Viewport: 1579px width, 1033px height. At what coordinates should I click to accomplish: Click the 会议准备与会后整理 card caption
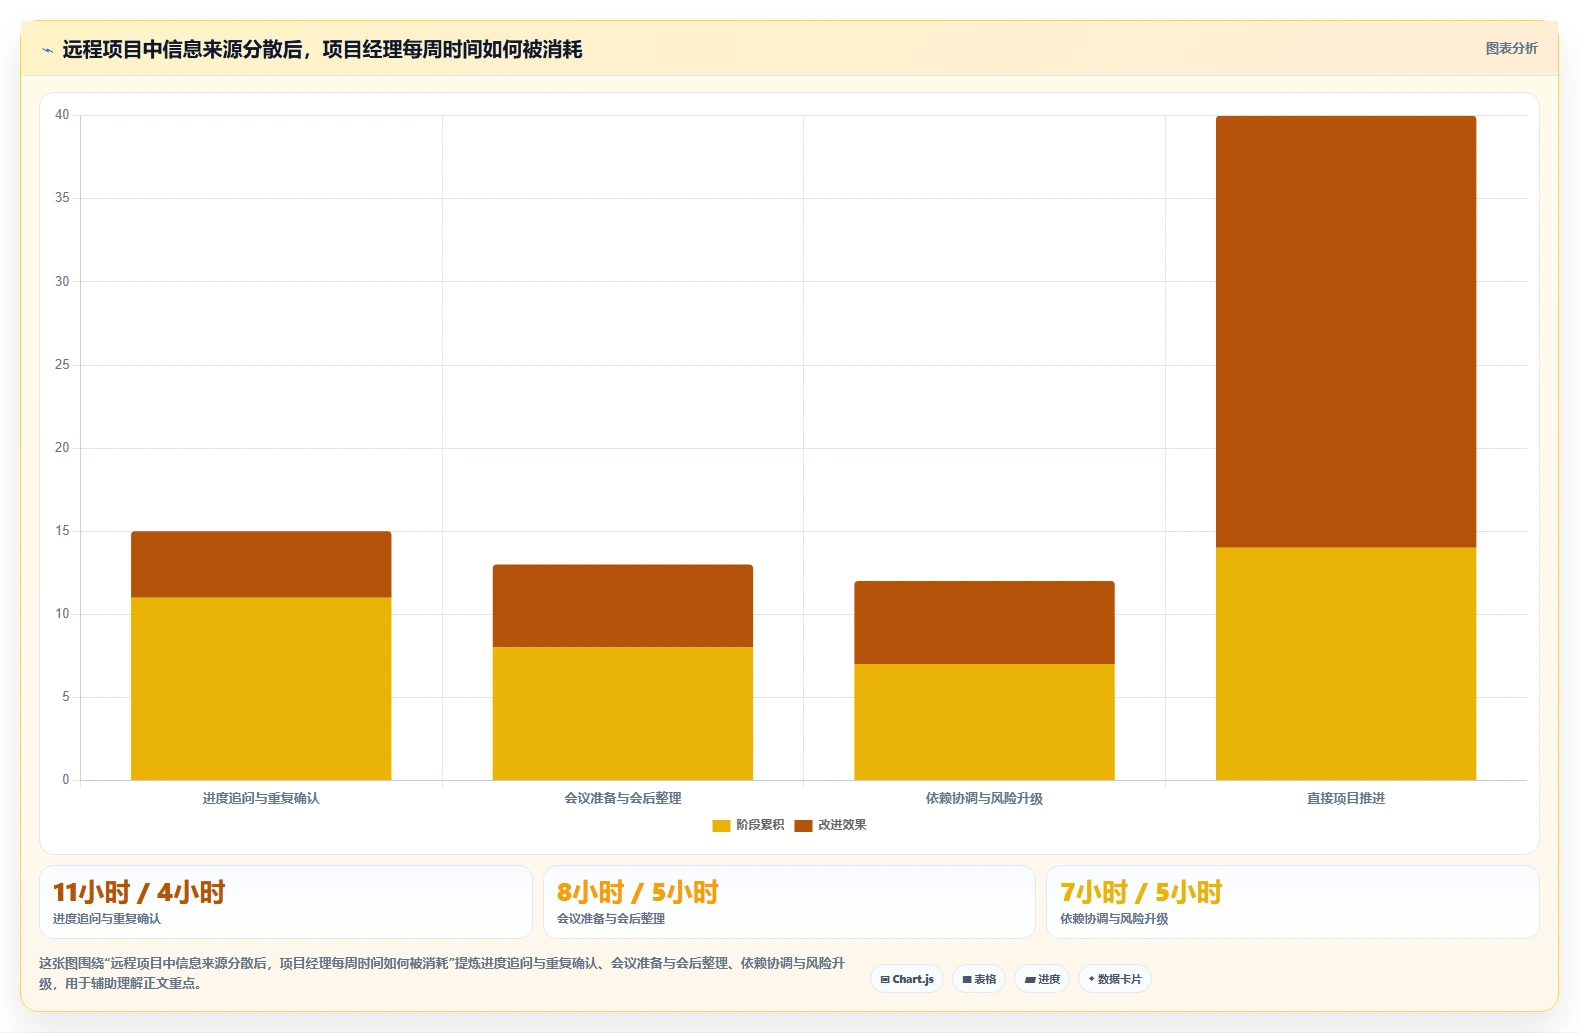click(x=611, y=919)
